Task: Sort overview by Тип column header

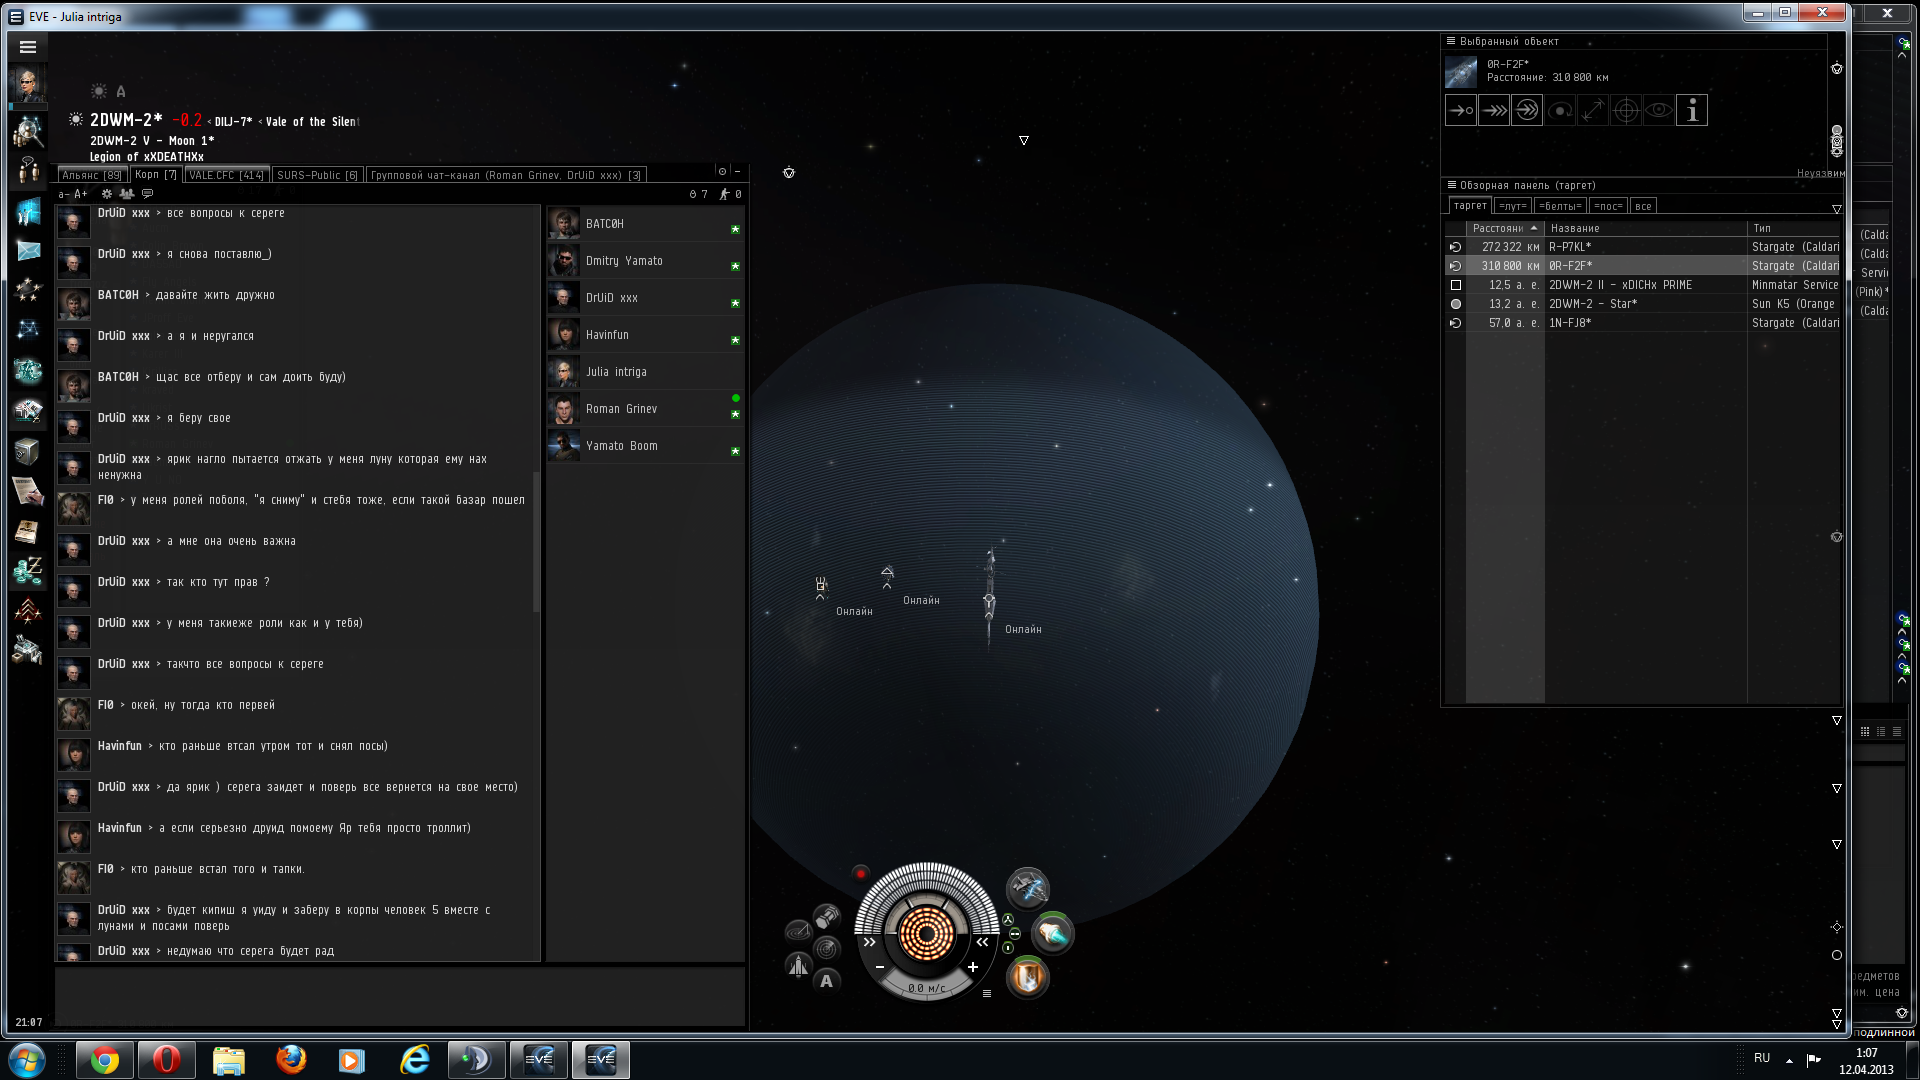Action: click(1794, 228)
